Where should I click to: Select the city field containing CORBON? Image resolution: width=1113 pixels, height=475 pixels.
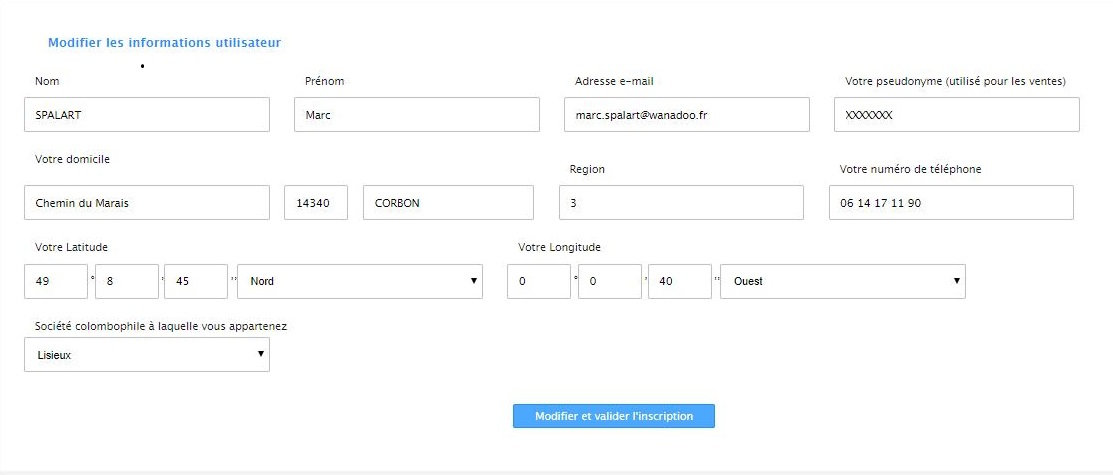coord(448,202)
